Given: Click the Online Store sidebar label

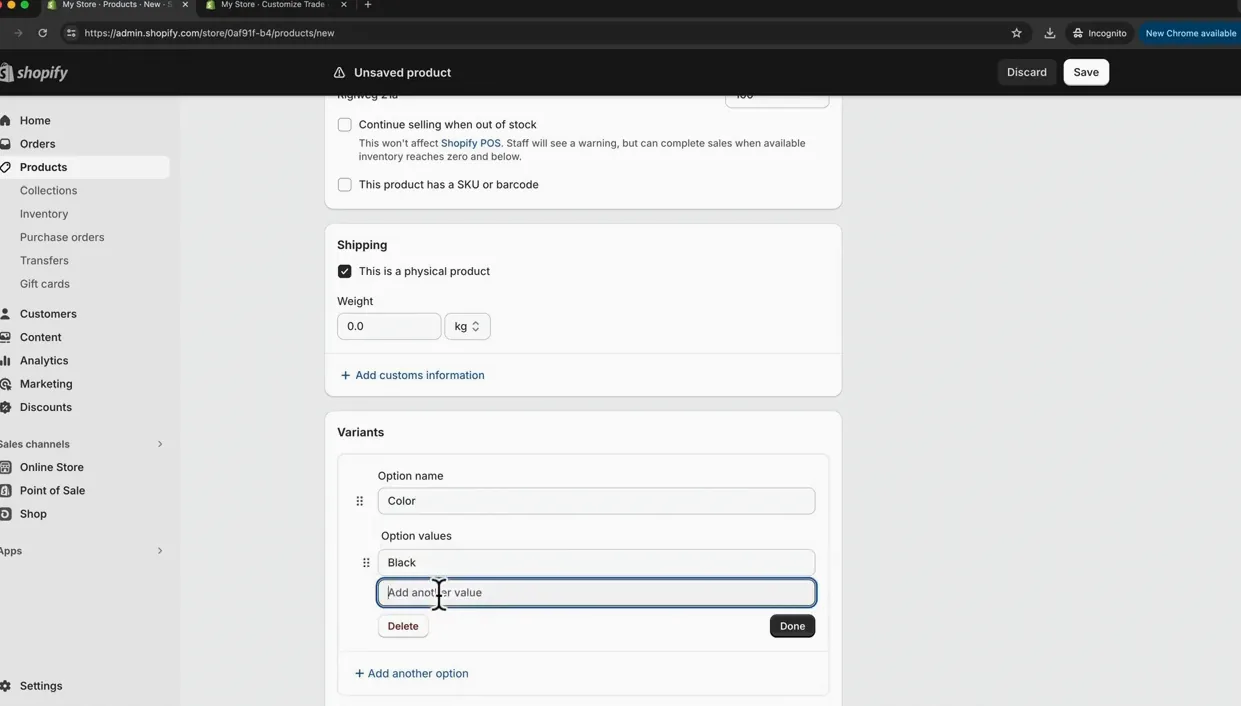Looking at the screenshot, I should click(52, 467).
